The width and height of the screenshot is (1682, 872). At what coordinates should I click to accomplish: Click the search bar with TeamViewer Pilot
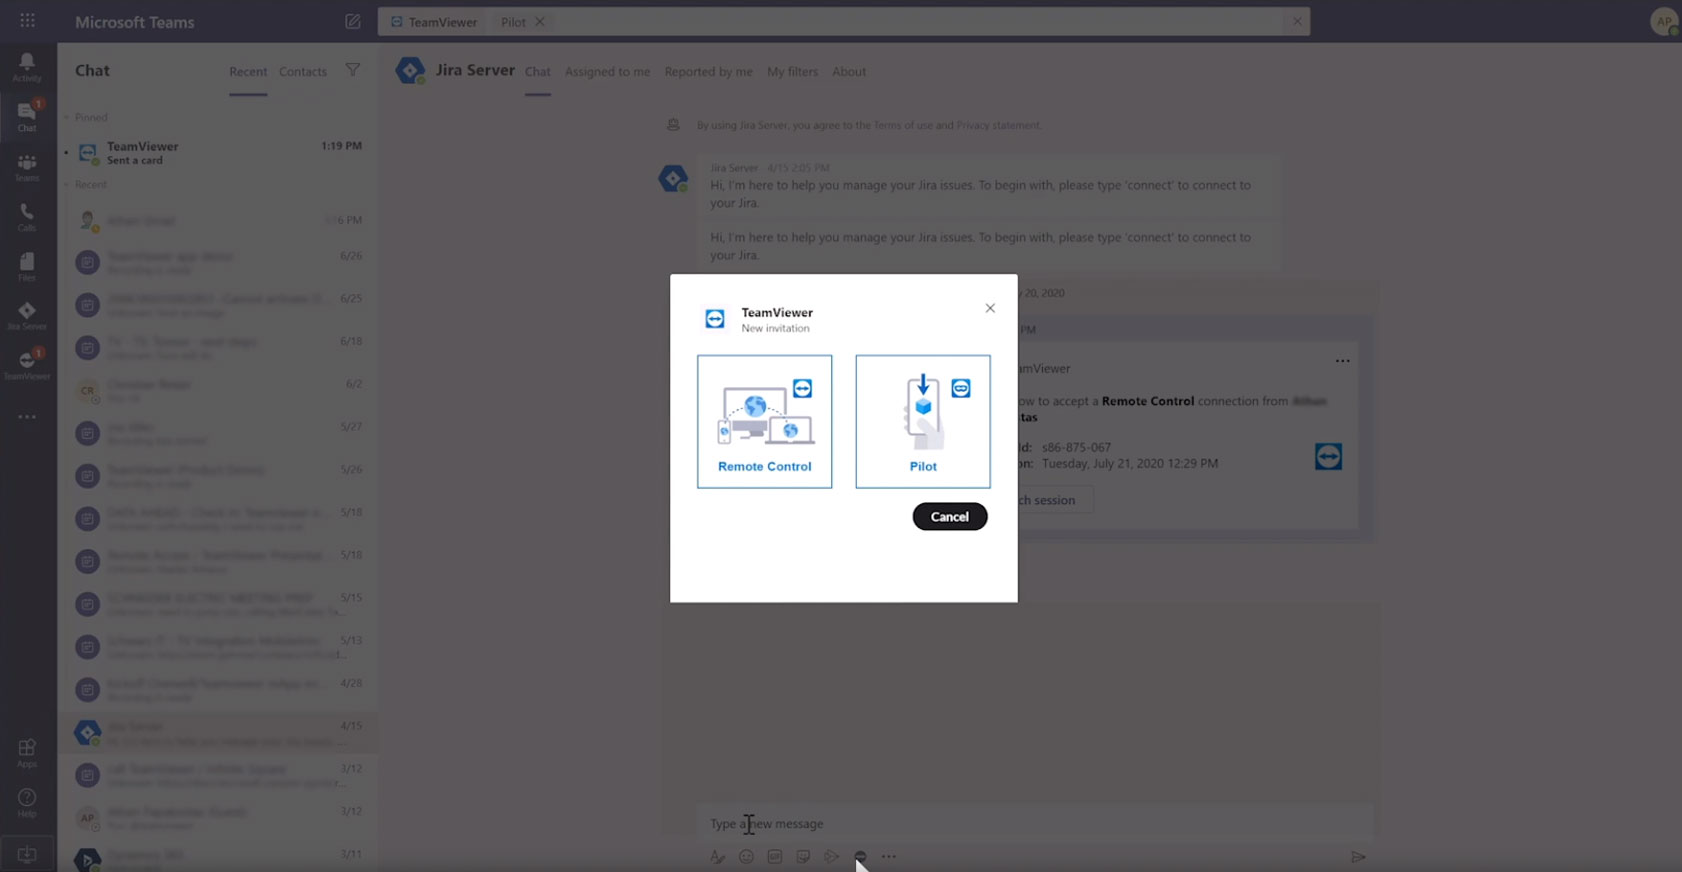click(844, 21)
